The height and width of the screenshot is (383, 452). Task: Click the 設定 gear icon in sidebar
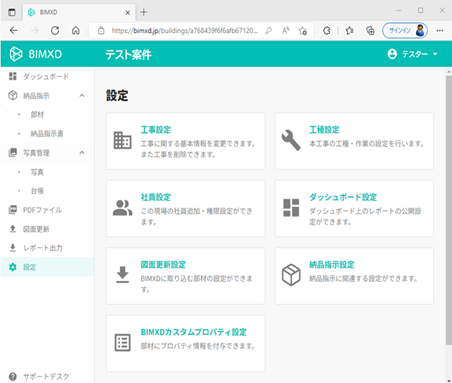[13, 267]
